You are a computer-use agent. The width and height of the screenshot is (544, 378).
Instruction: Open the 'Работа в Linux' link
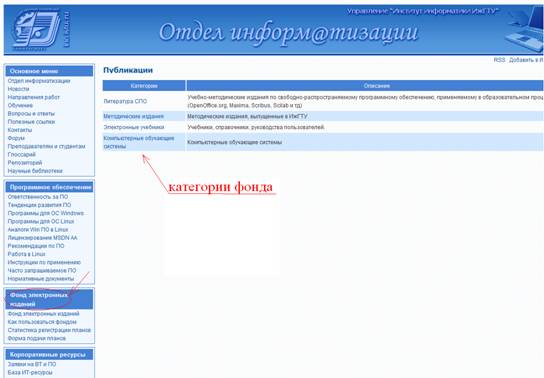pos(26,254)
